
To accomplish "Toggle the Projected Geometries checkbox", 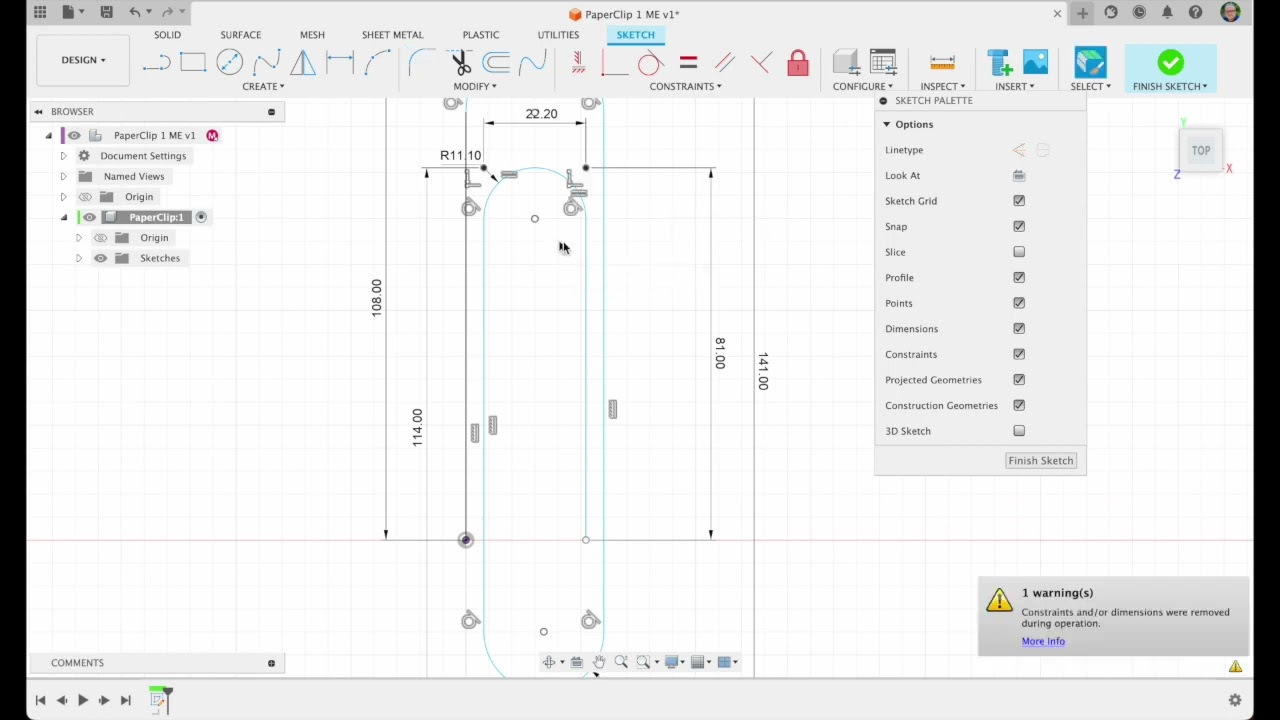I will coord(1019,380).
